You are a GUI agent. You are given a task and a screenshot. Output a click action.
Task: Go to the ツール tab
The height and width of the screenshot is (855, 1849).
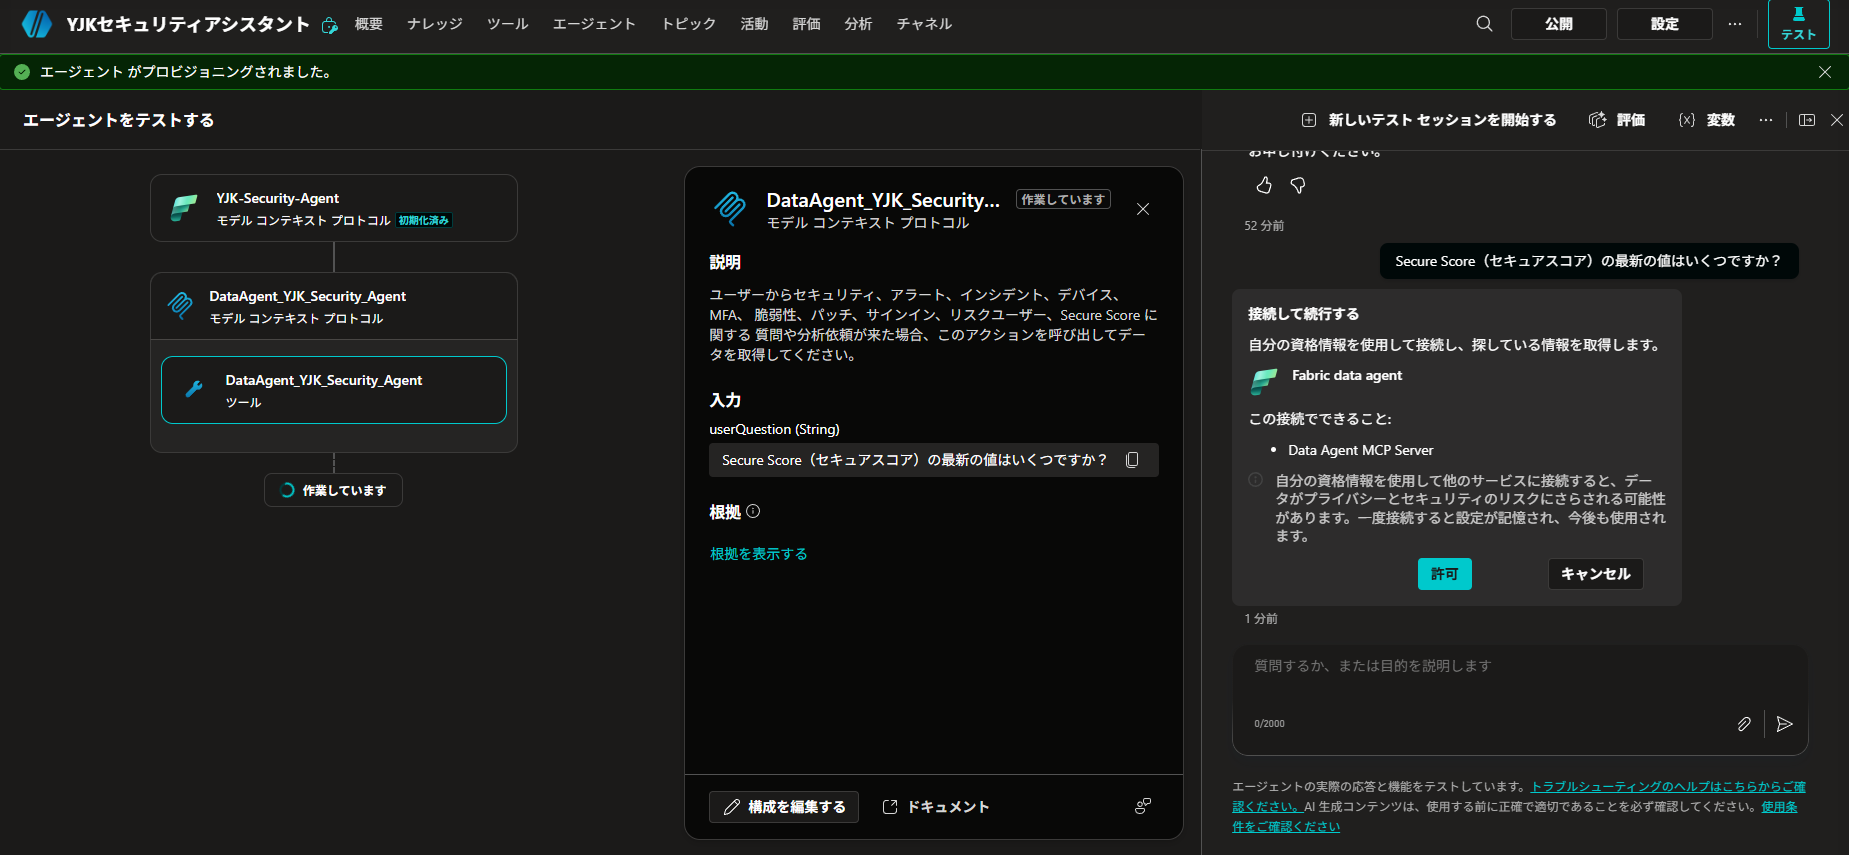pos(508,24)
